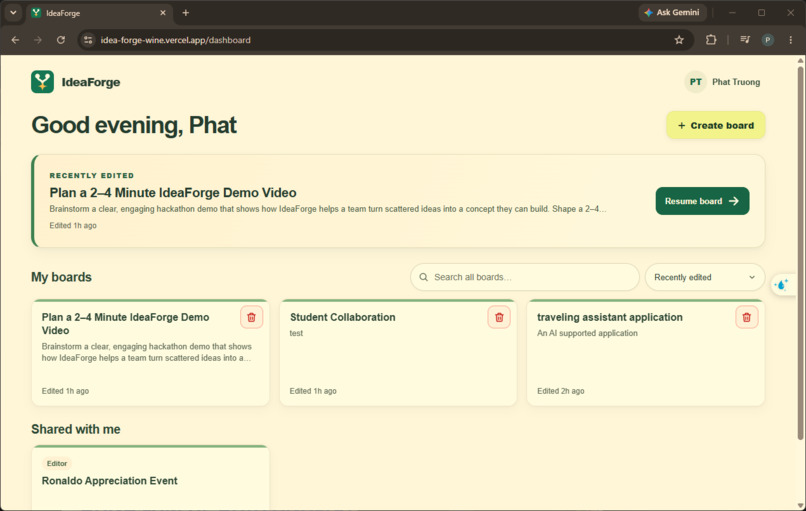View site information icon in address bar

click(88, 40)
